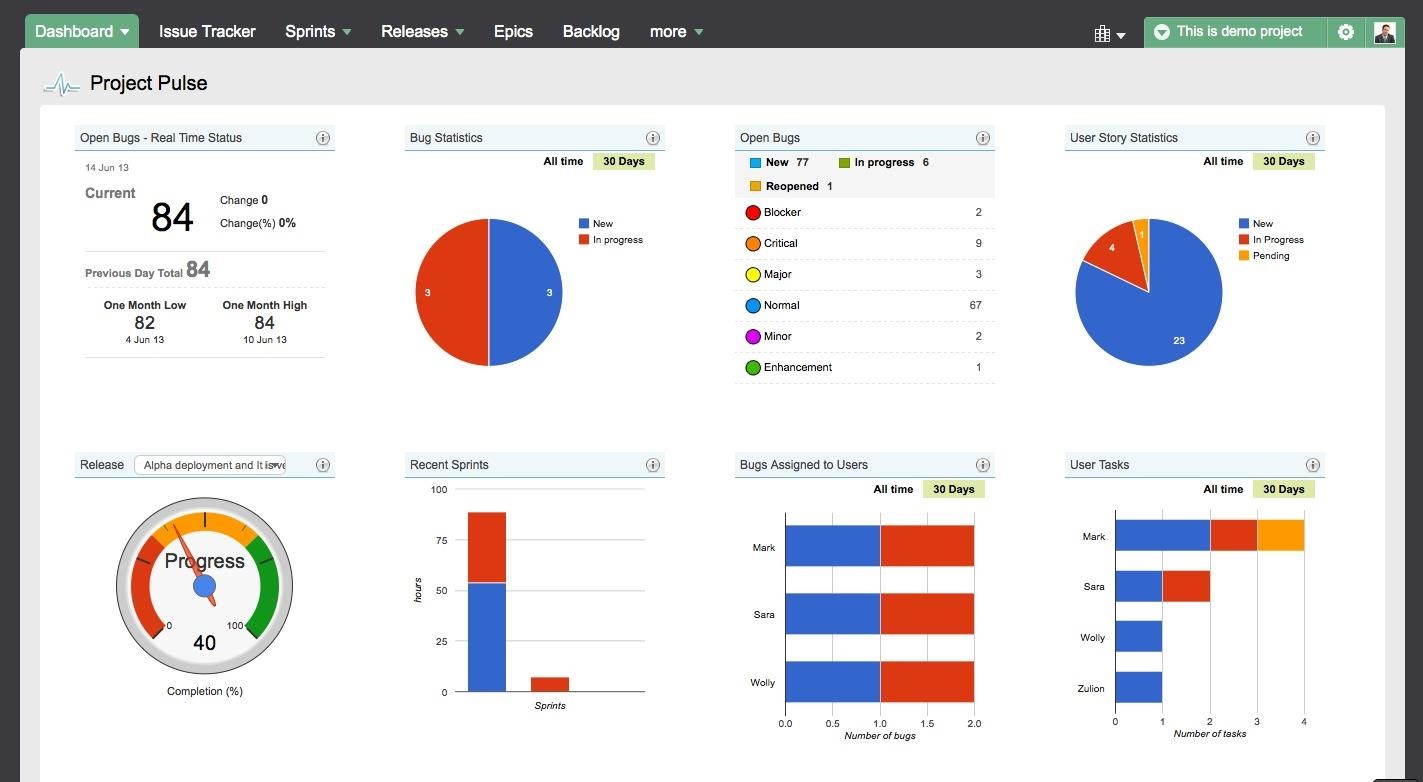Open the Release selection dropdown
The width and height of the screenshot is (1423, 782).
point(210,465)
